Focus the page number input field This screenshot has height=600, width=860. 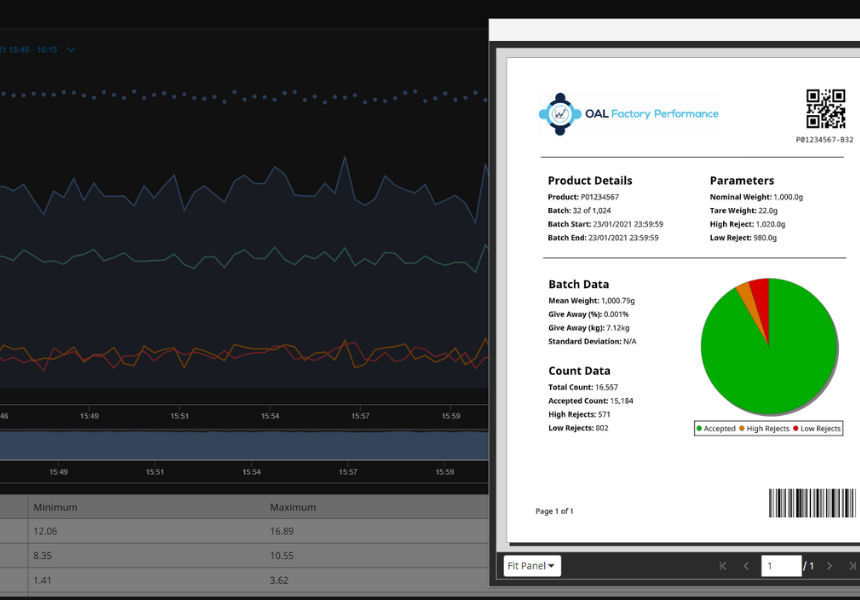[781, 566]
